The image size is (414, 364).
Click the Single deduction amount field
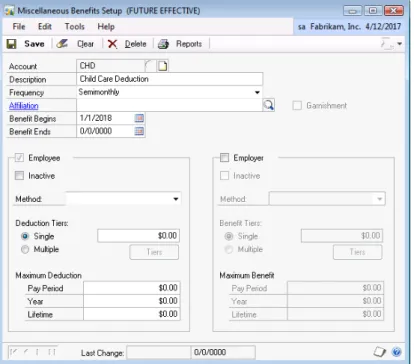[139, 236]
